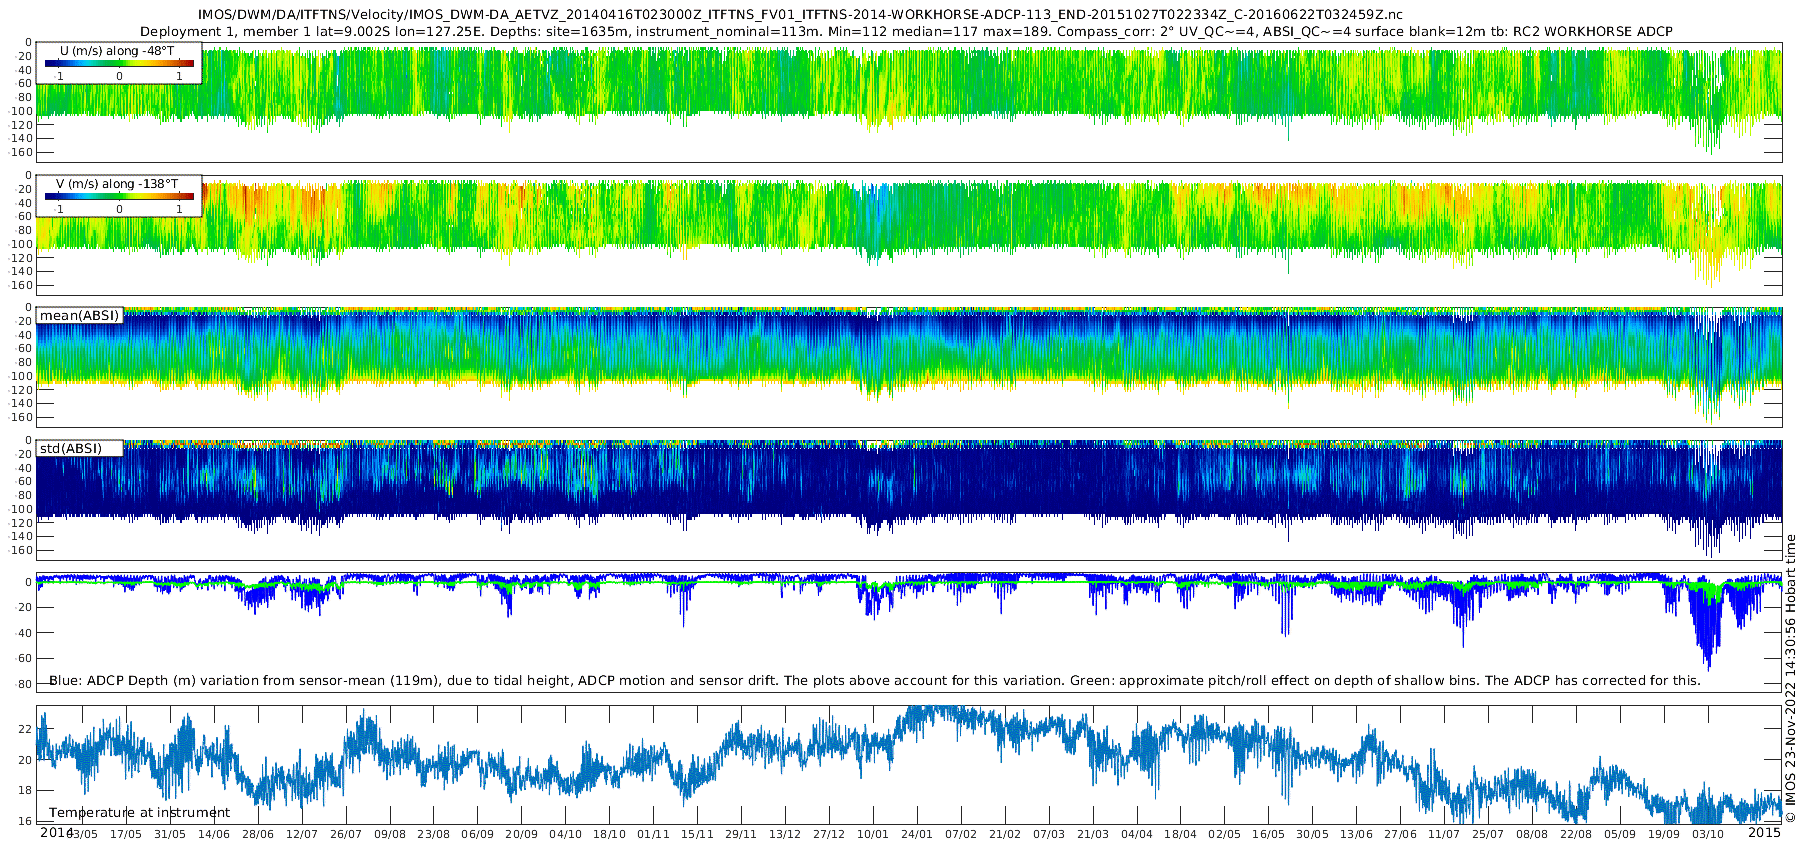This screenshot has height=850, width=1800.
Task: Click the '26/07' date tick
Action: click(346, 835)
